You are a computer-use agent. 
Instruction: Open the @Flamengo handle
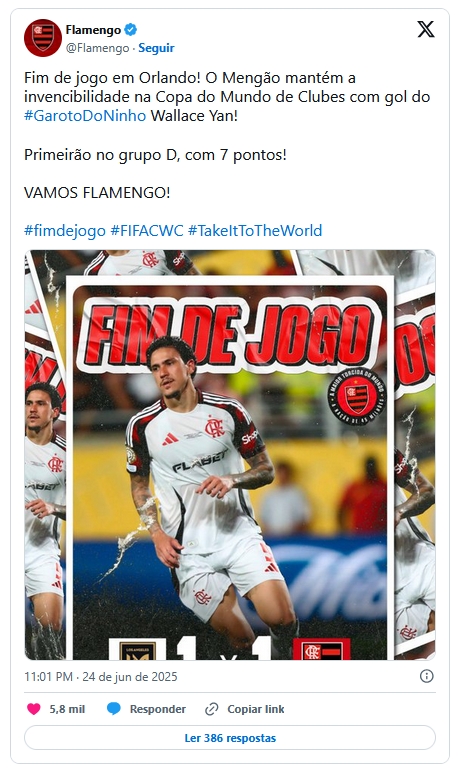point(97,48)
